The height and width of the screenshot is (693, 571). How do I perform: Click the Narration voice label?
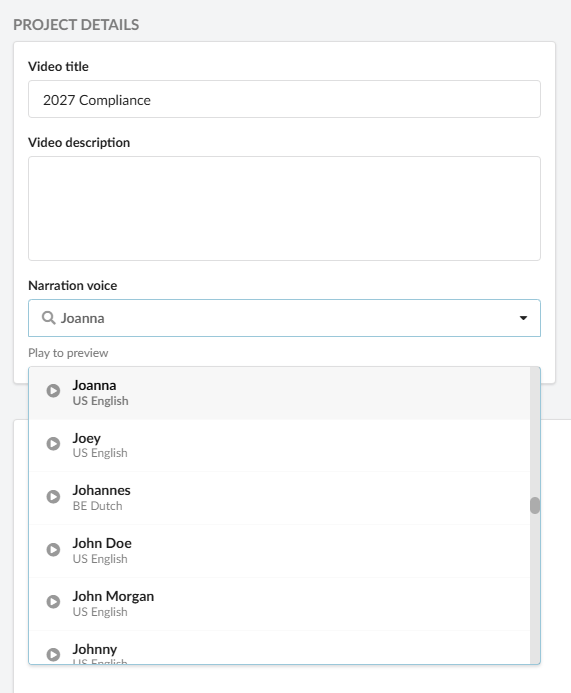(72, 286)
